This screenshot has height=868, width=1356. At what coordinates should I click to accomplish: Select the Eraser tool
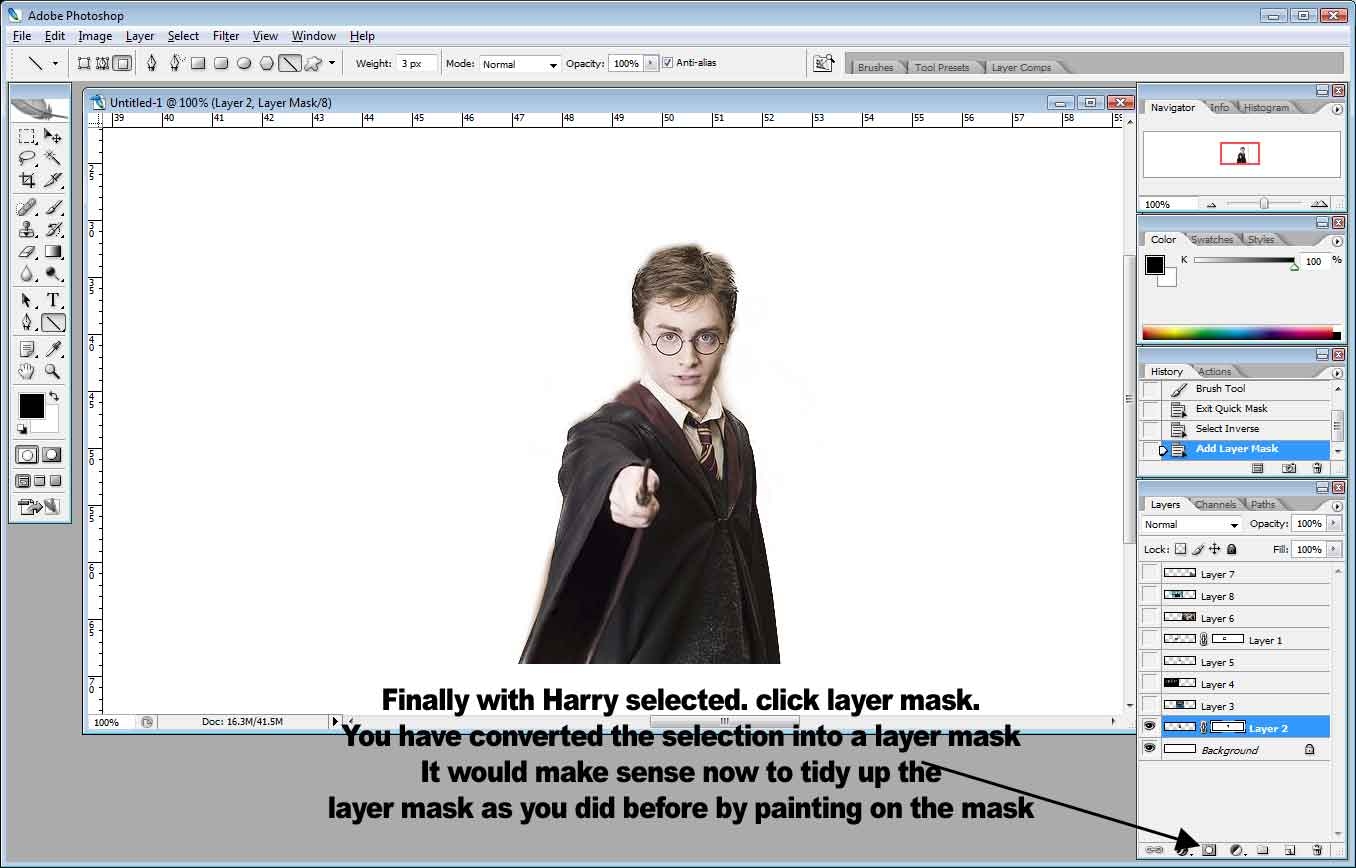coord(28,252)
